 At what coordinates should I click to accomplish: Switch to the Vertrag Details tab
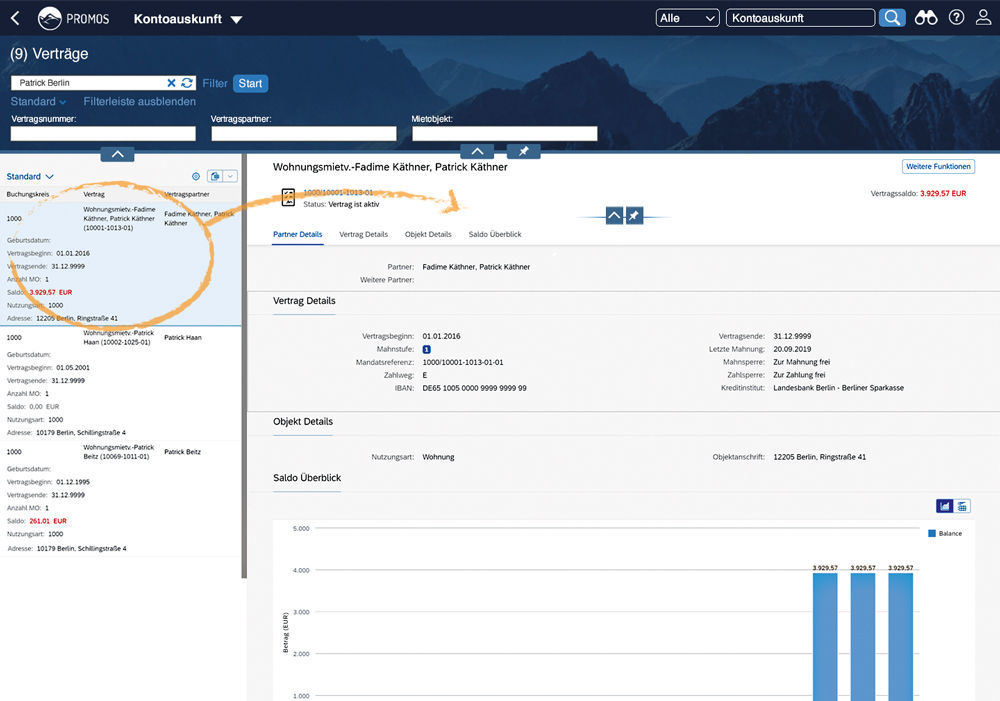click(363, 234)
